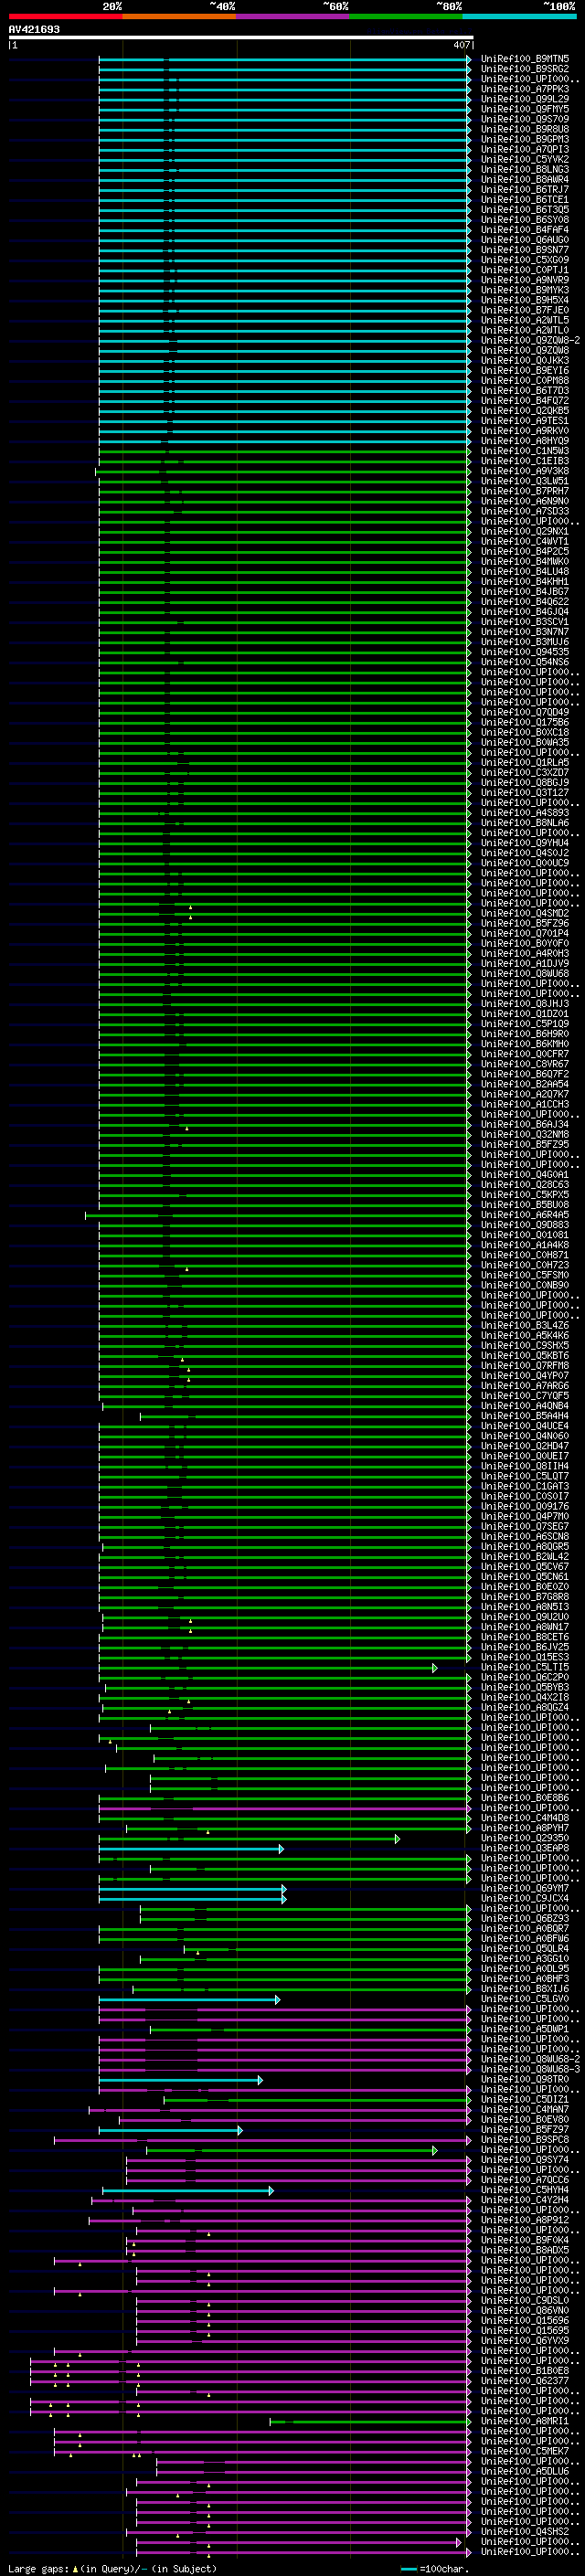Select hit UniRef100_Q9FMY5
The height and width of the screenshot is (2576, 585).
pos(525,109)
